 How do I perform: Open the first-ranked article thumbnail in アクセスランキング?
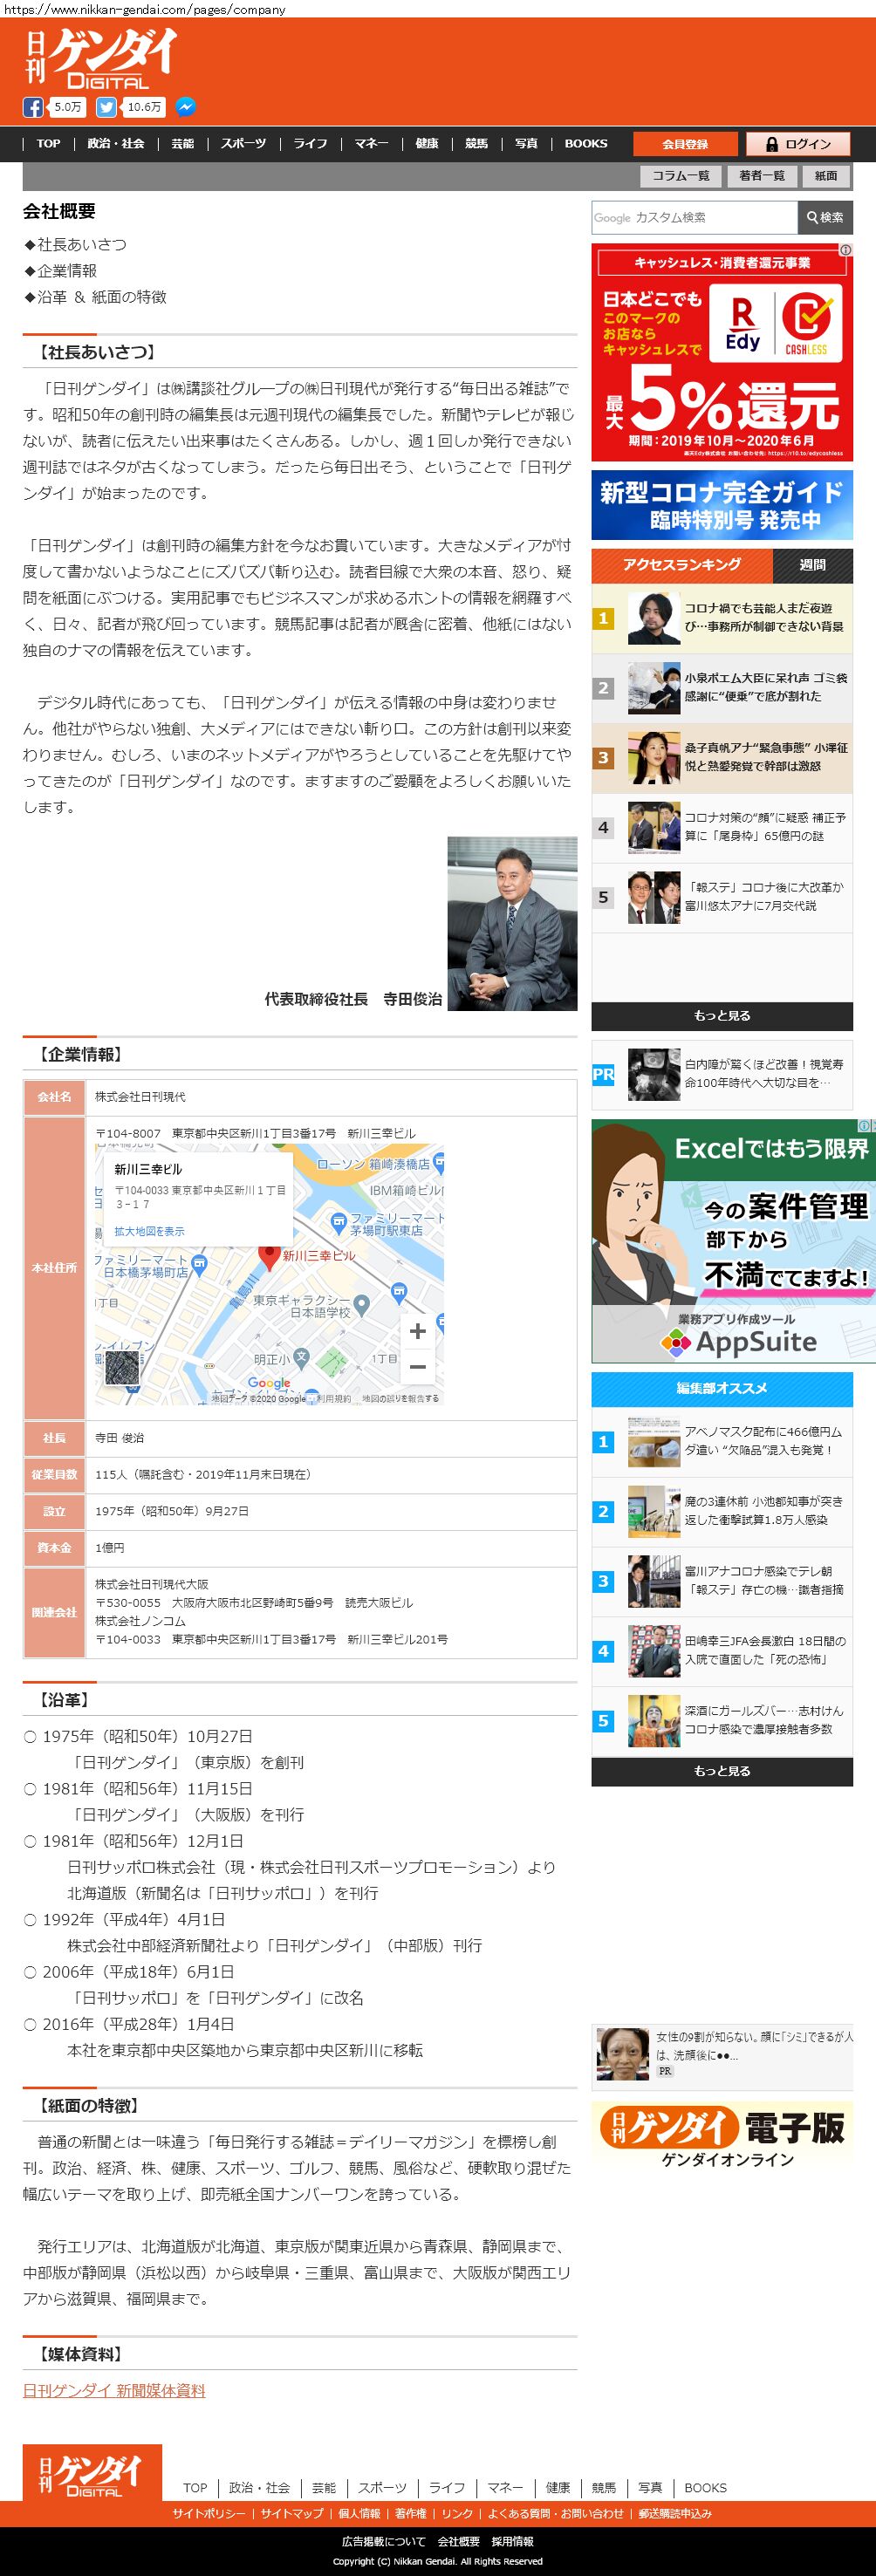(654, 618)
